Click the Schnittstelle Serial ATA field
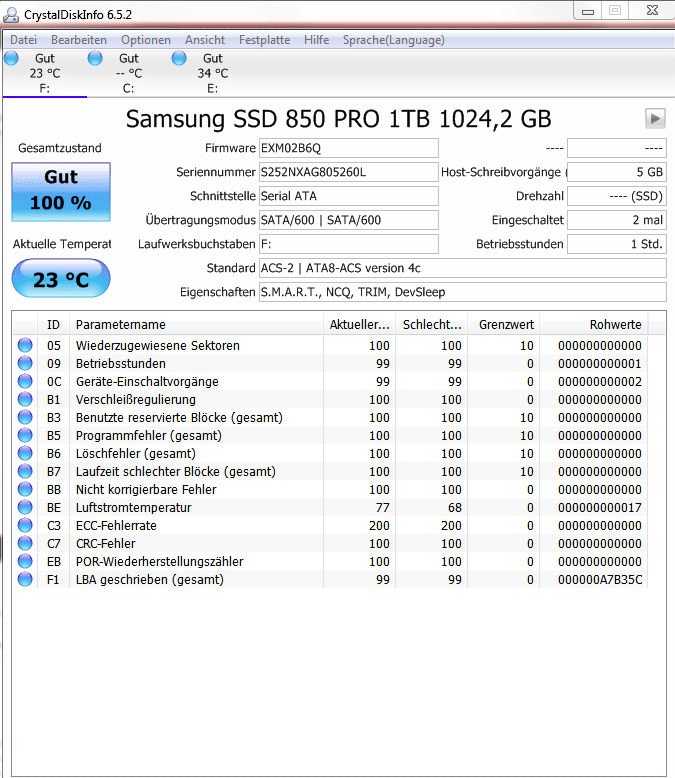This screenshot has width=675, height=778. (x=349, y=196)
